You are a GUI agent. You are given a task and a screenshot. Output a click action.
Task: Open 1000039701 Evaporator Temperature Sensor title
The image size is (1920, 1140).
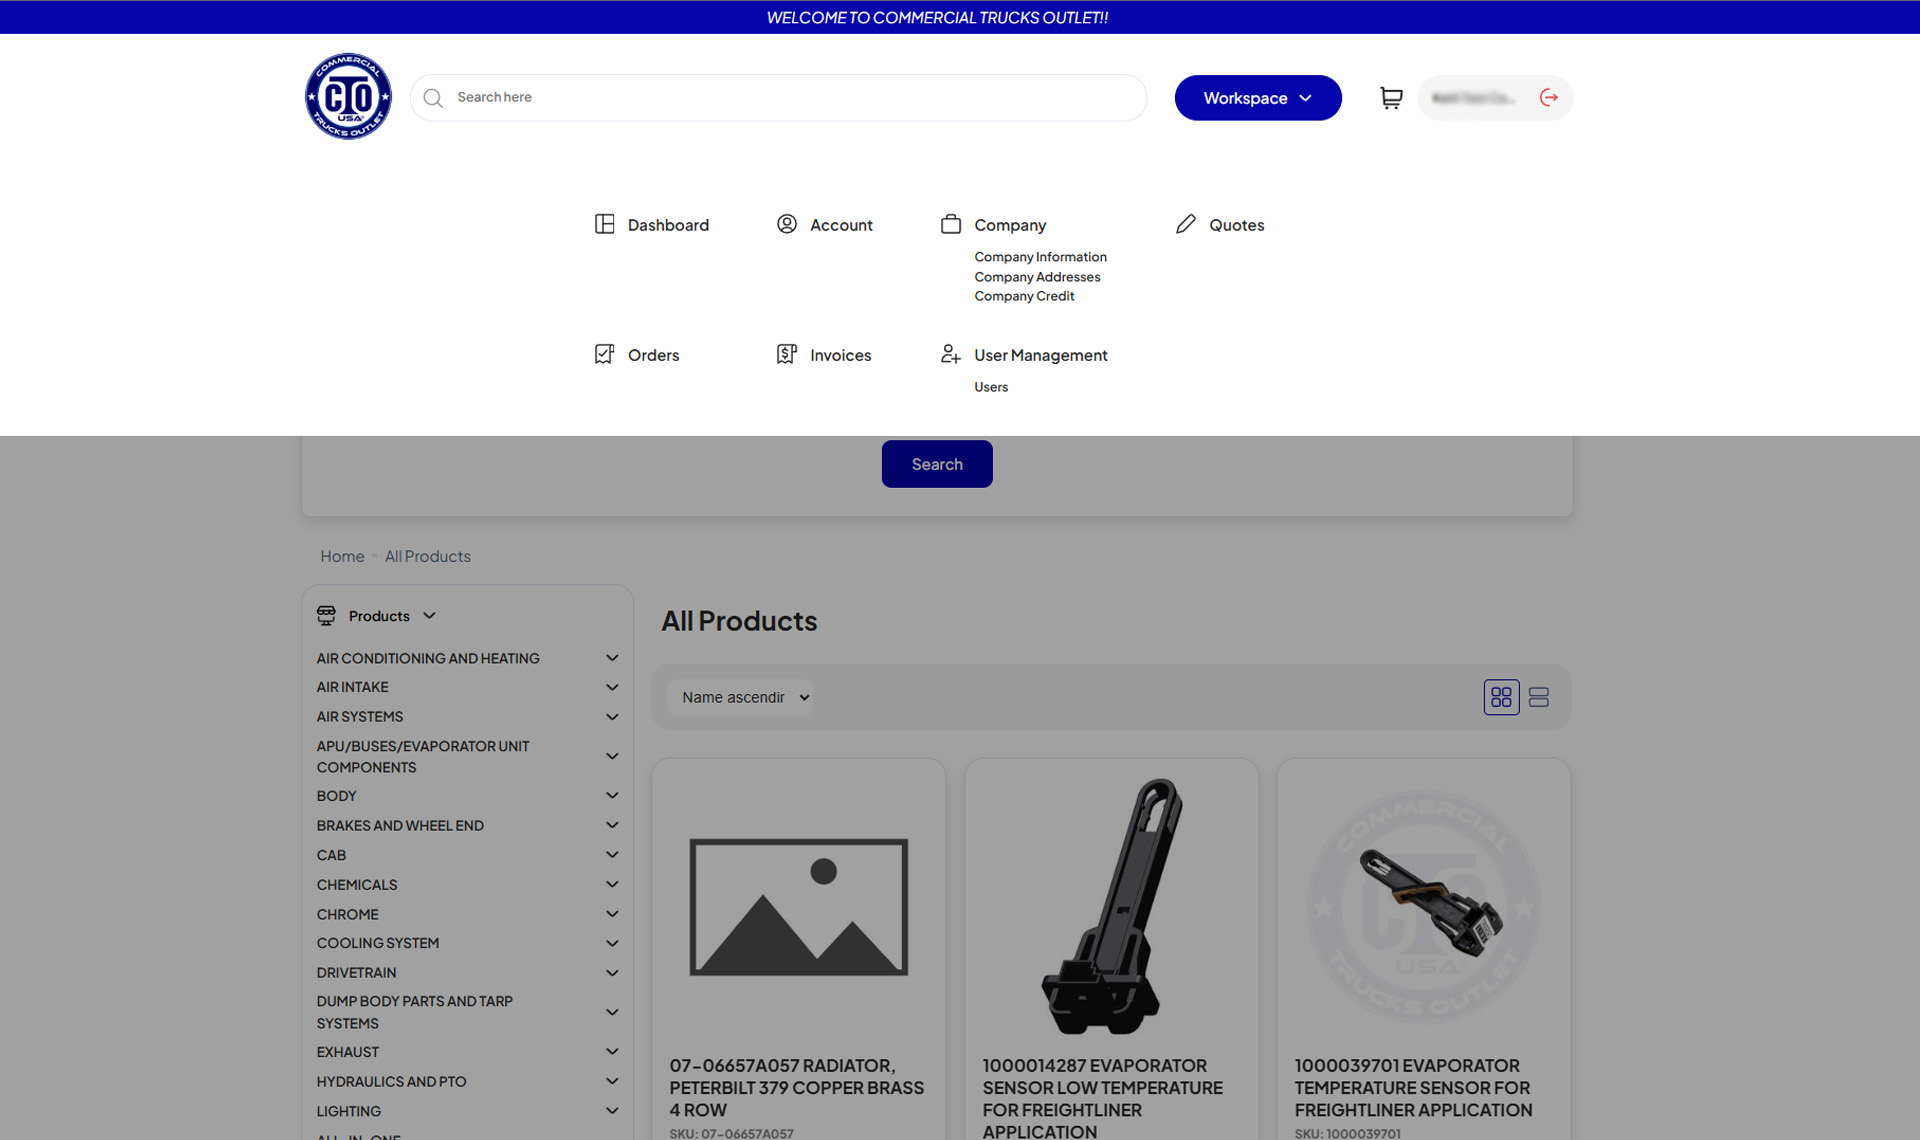[x=1414, y=1088]
